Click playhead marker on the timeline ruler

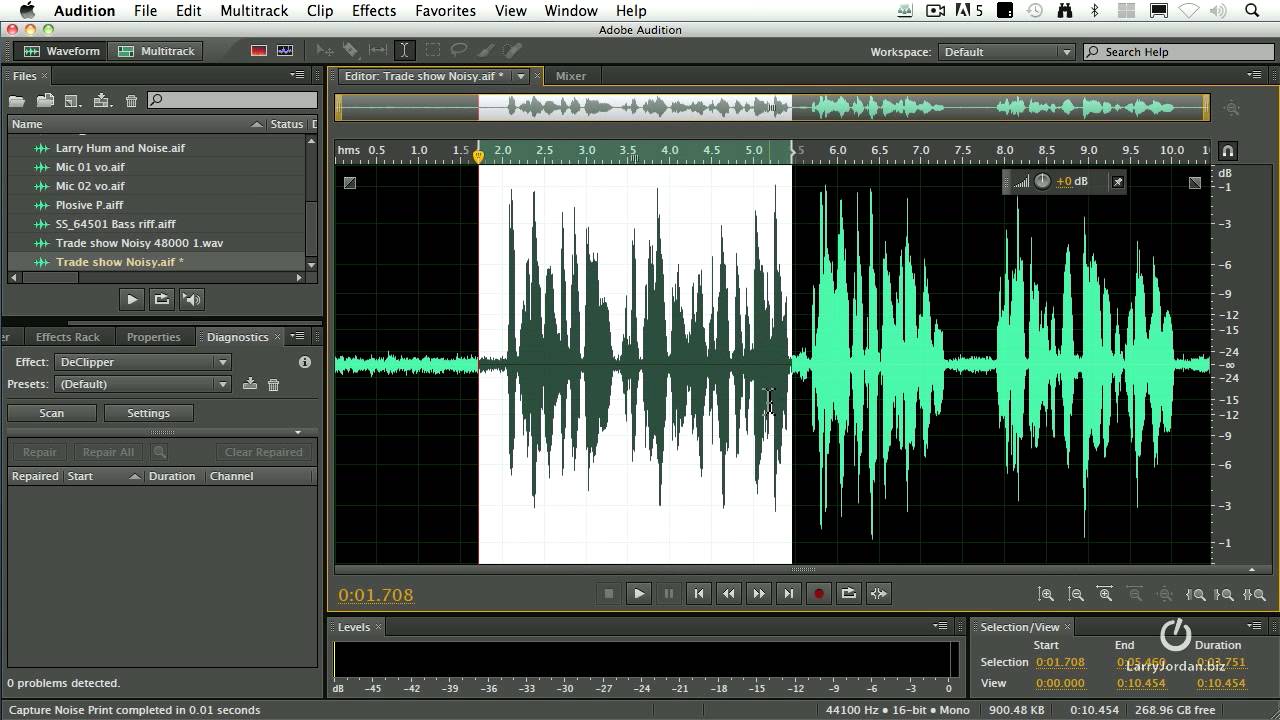[478, 156]
